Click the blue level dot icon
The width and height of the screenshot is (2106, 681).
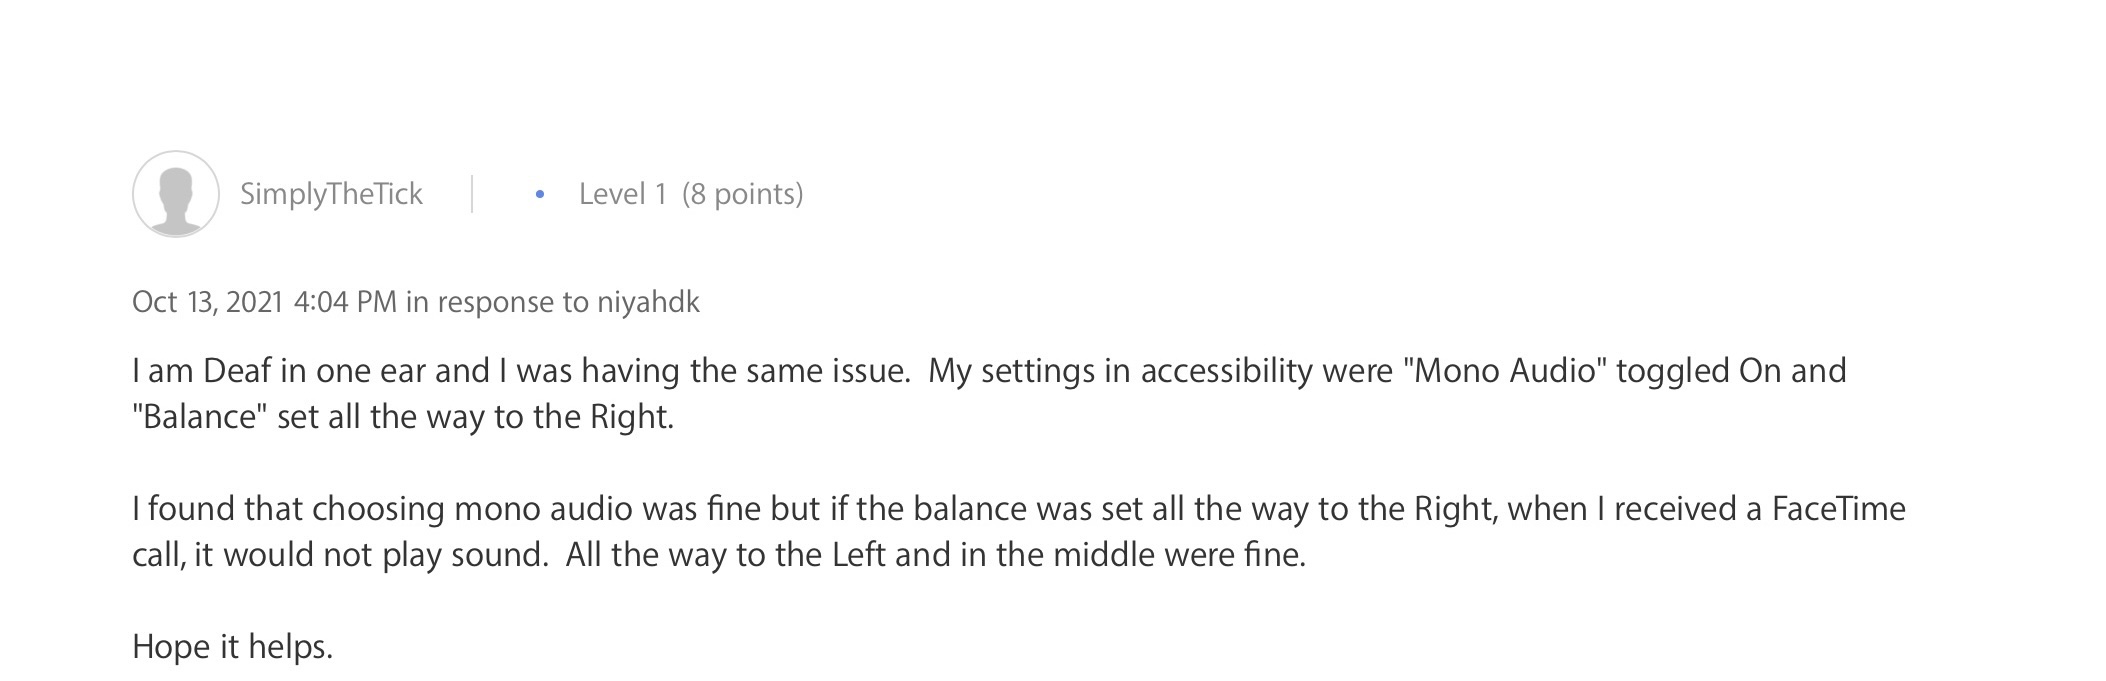pyautogui.click(x=540, y=194)
